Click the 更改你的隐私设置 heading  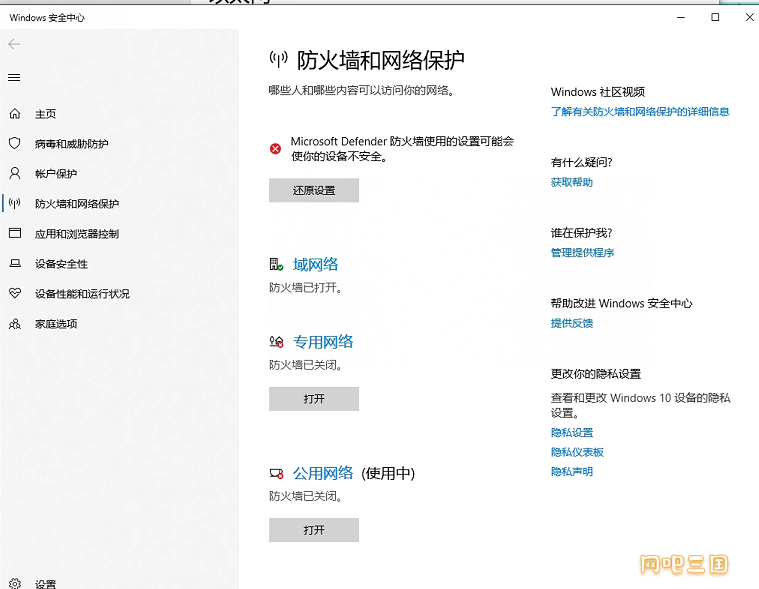pos(596,374)
